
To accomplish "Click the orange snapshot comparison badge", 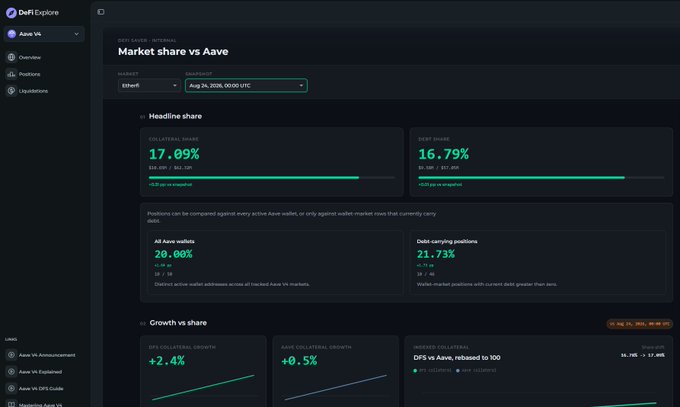I will click(639, 324).
